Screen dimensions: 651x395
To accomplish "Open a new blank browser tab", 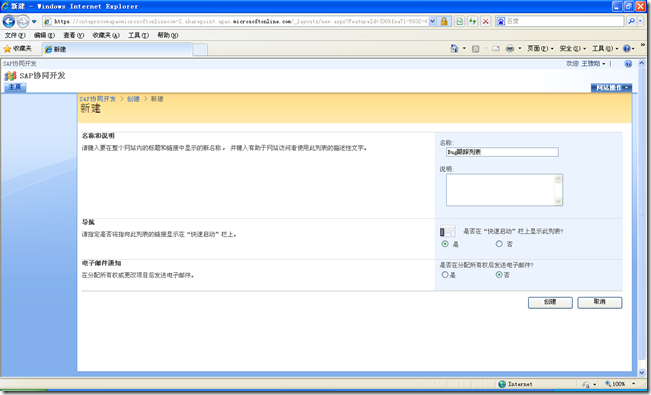I will coord(200,50).
